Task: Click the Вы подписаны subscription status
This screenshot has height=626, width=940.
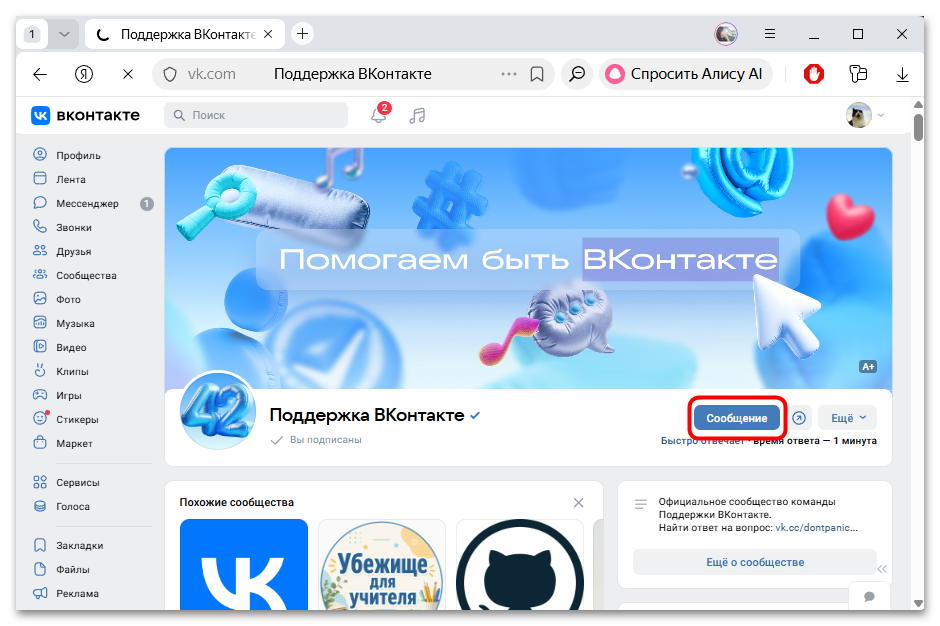Action: pos(317,440)
